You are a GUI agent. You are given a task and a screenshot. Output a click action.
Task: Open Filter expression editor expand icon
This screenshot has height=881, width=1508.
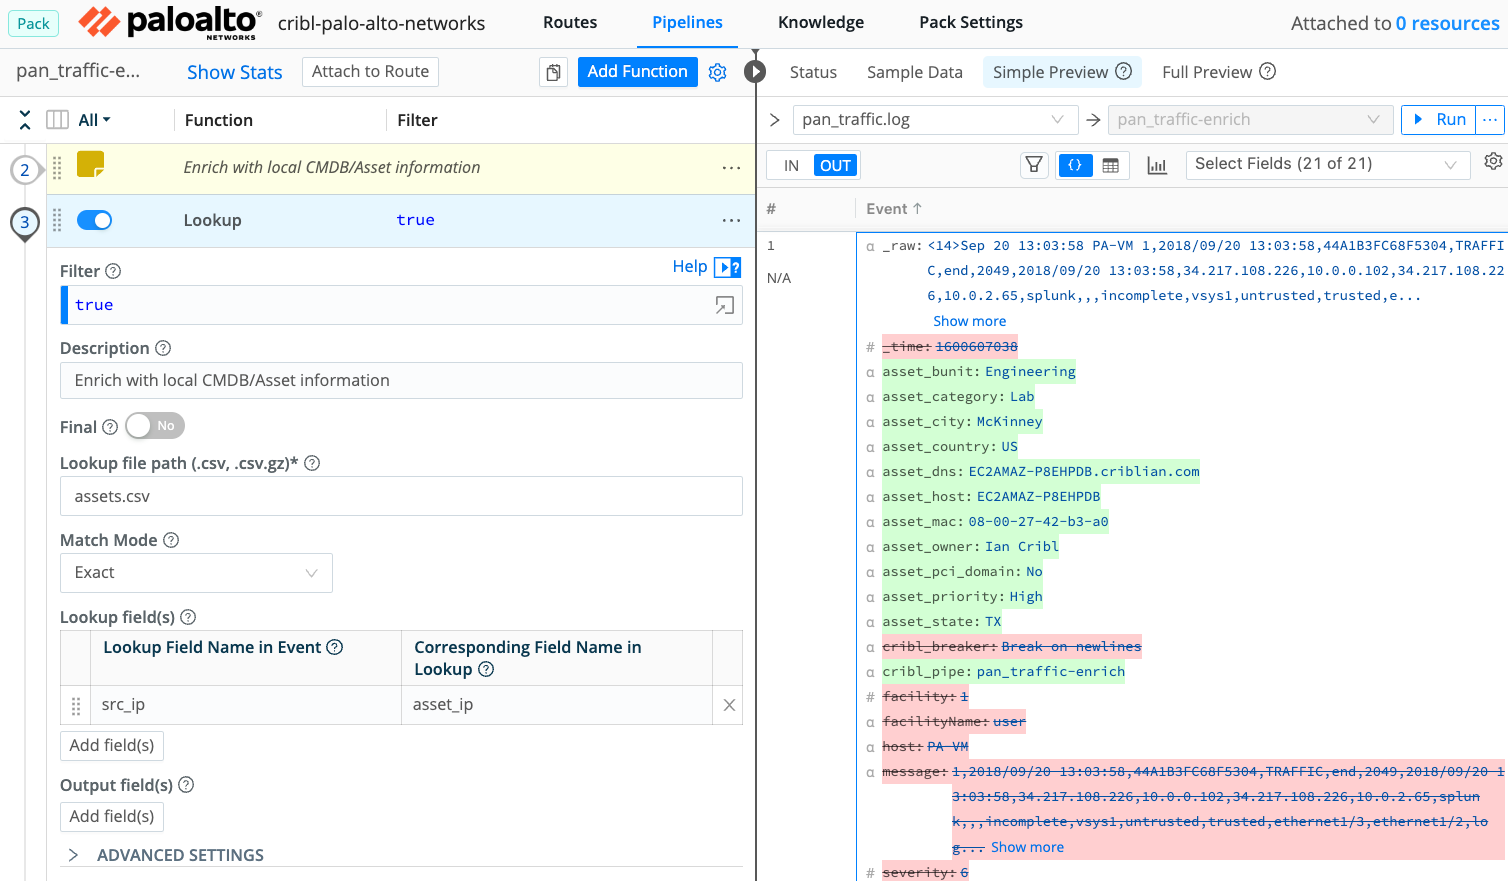click(x=724, y=305)
